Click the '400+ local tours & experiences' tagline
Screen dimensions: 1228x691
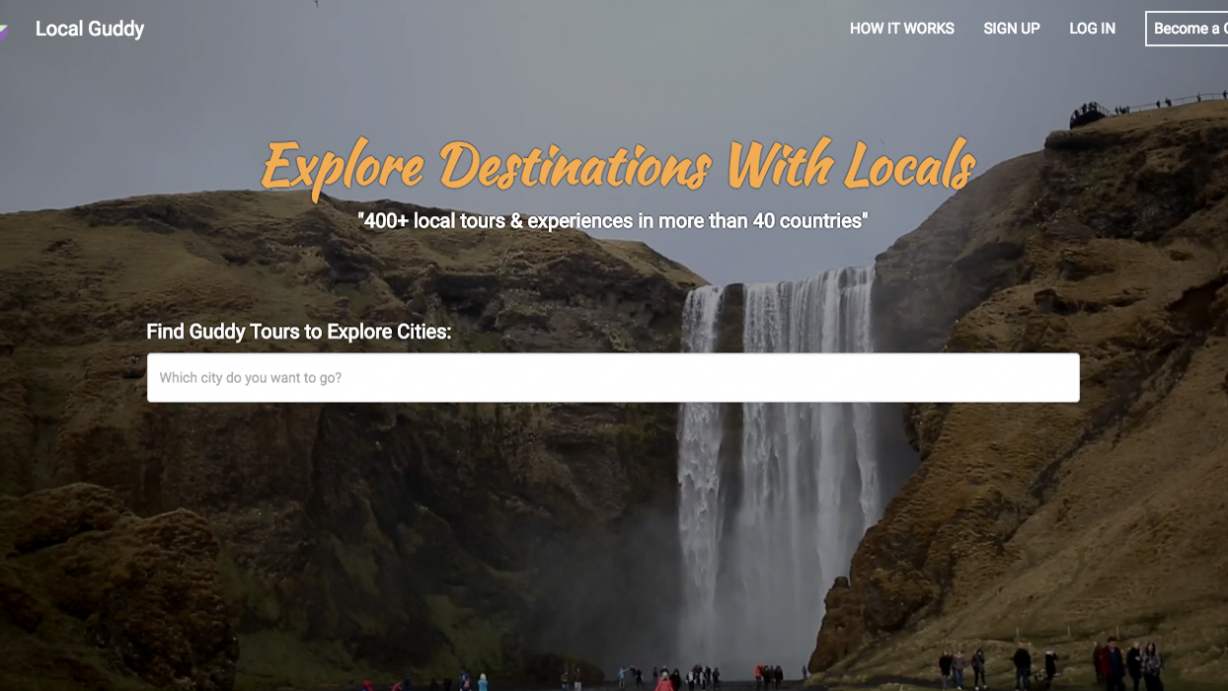click(x=613, y=221)
